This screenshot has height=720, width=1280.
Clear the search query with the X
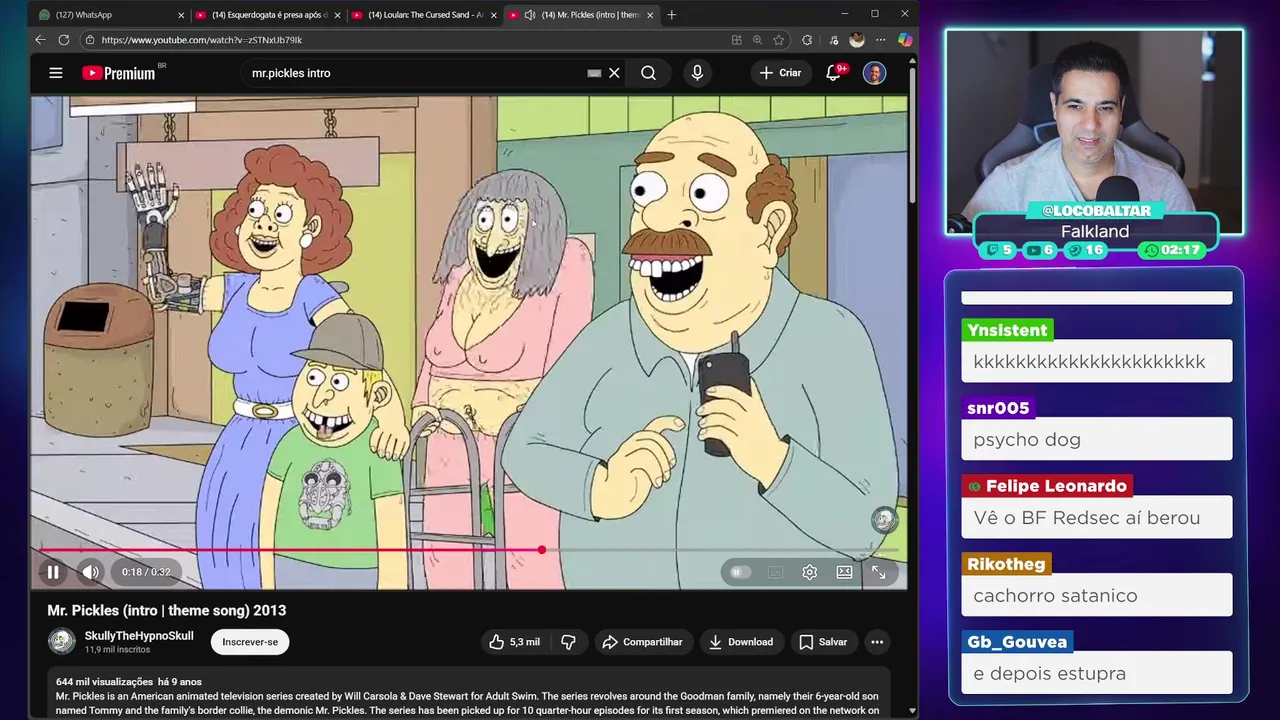click(614, 73)
